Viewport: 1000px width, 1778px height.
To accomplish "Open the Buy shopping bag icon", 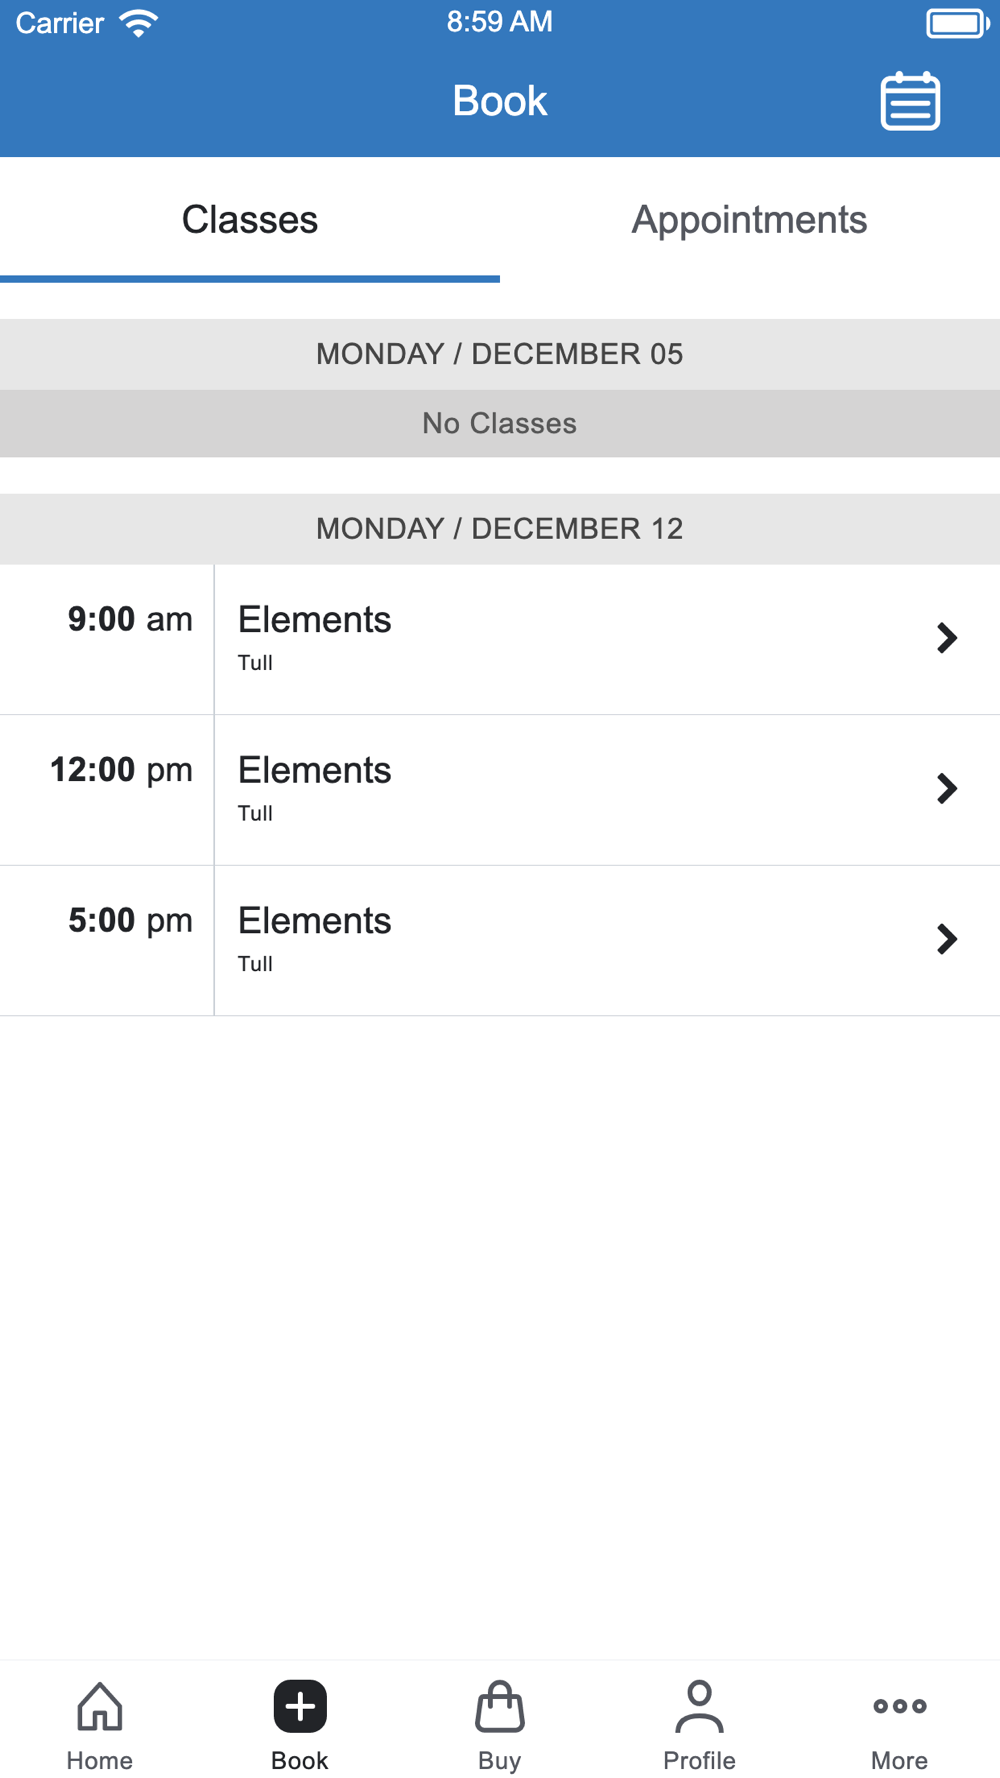I will (500, 1706).
